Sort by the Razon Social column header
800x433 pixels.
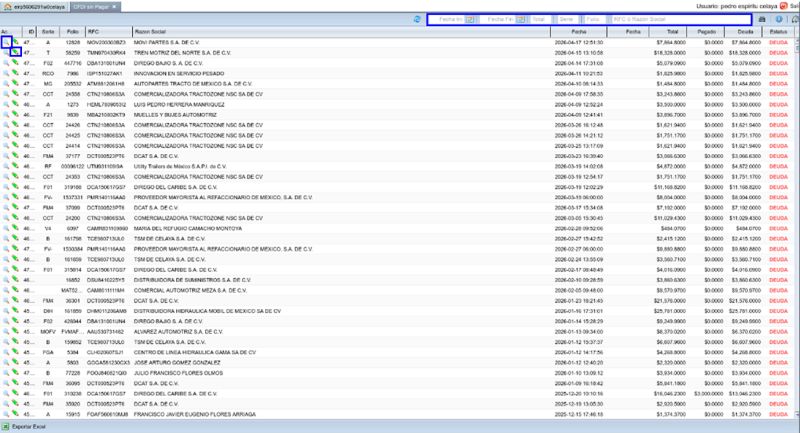(341, 32)
